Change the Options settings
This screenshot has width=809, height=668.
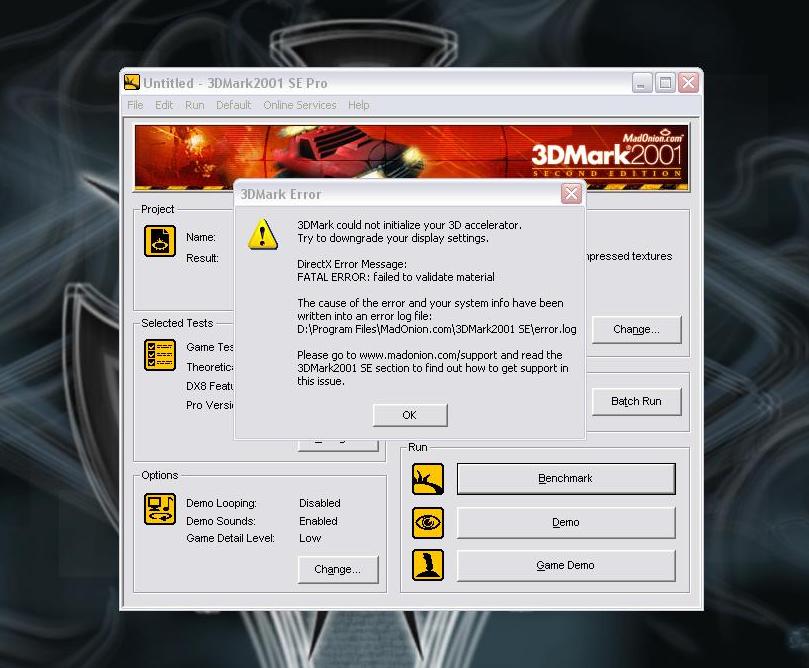(338, 569)
